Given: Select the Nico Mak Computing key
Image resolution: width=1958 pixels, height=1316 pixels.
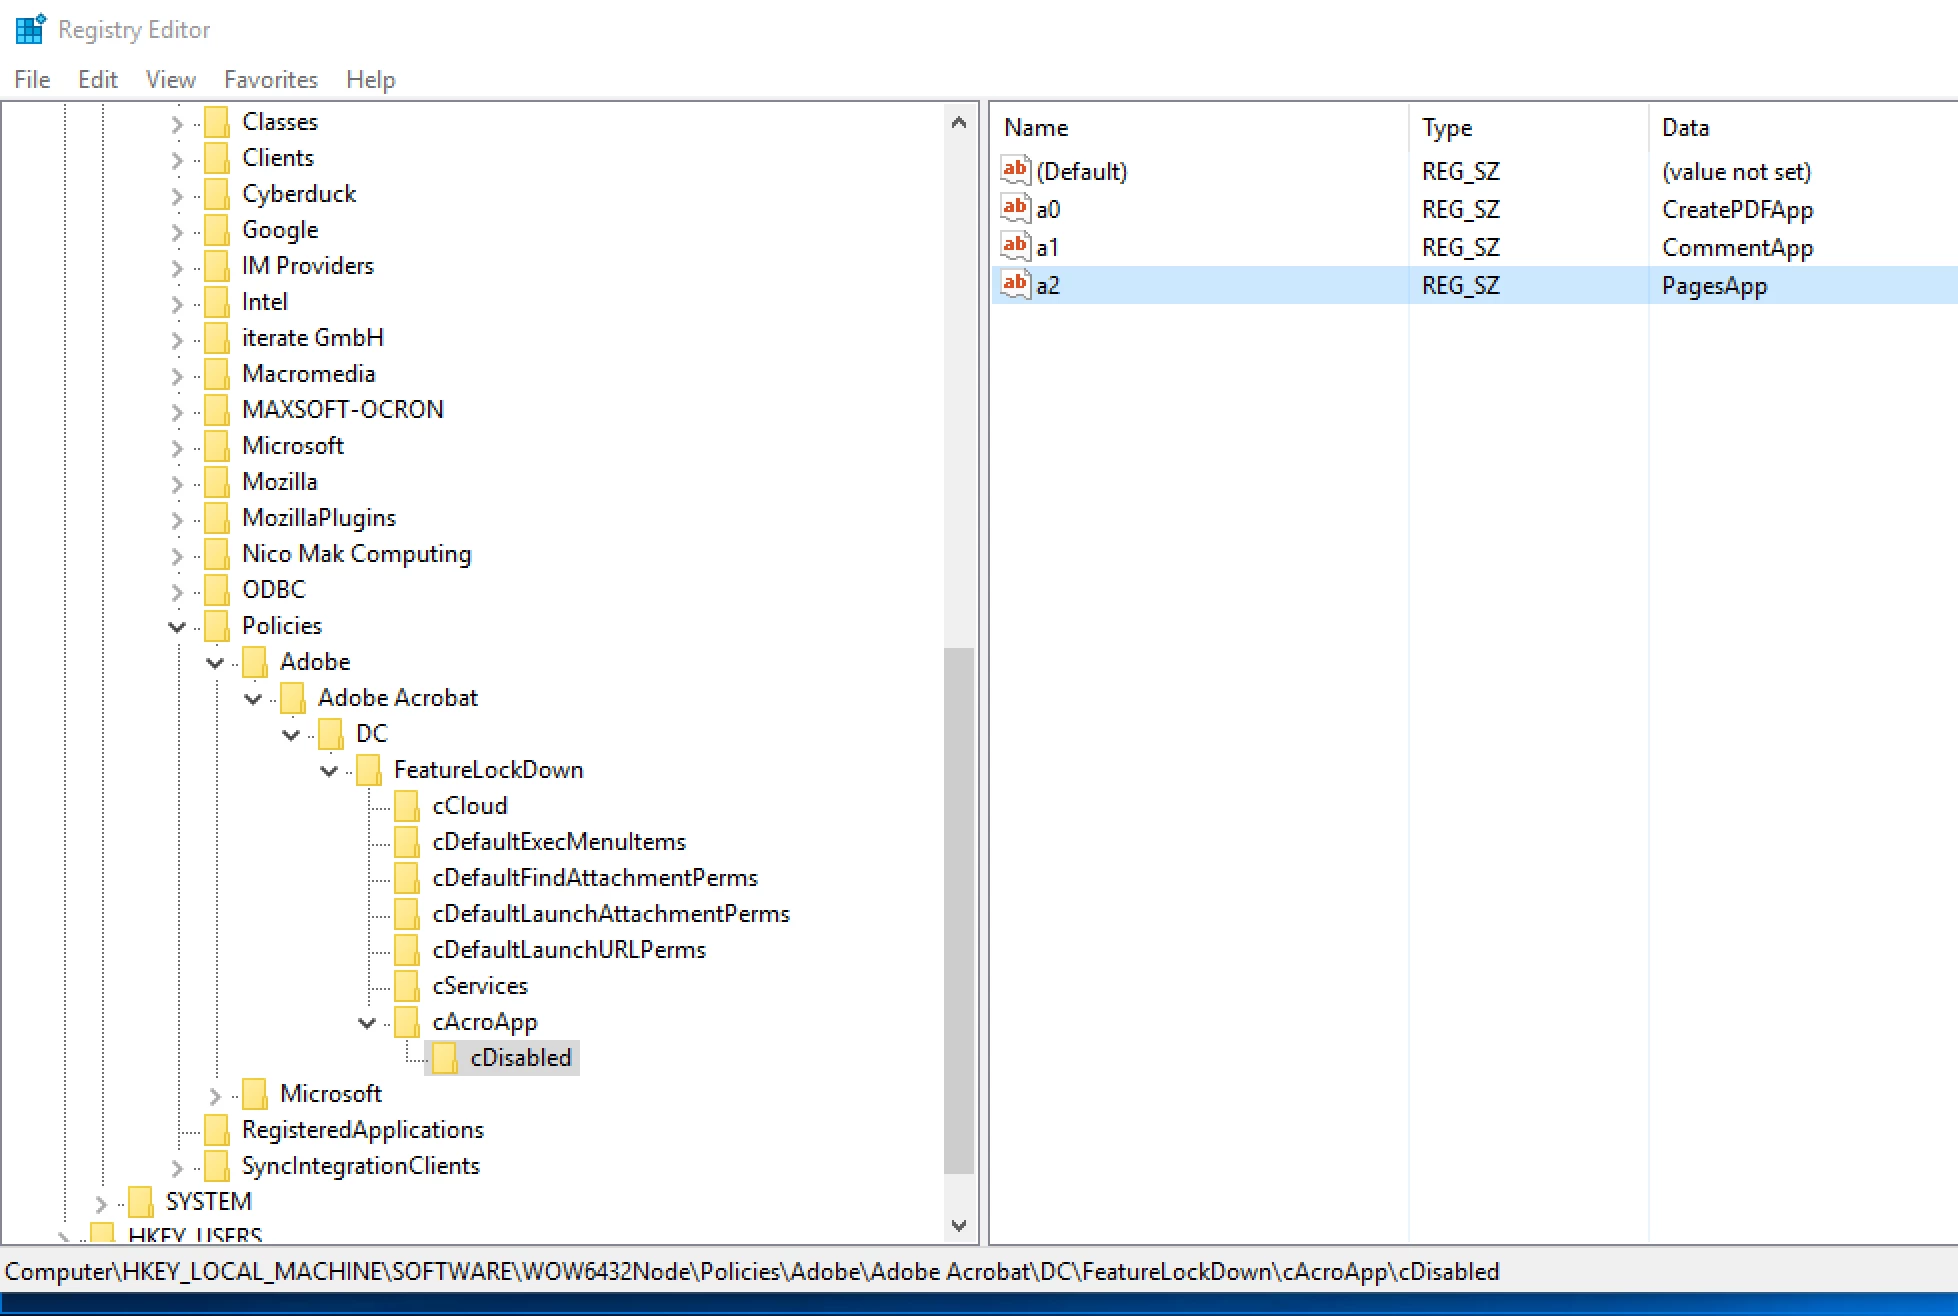Looking at the screenshot, I should pos(357,554).
